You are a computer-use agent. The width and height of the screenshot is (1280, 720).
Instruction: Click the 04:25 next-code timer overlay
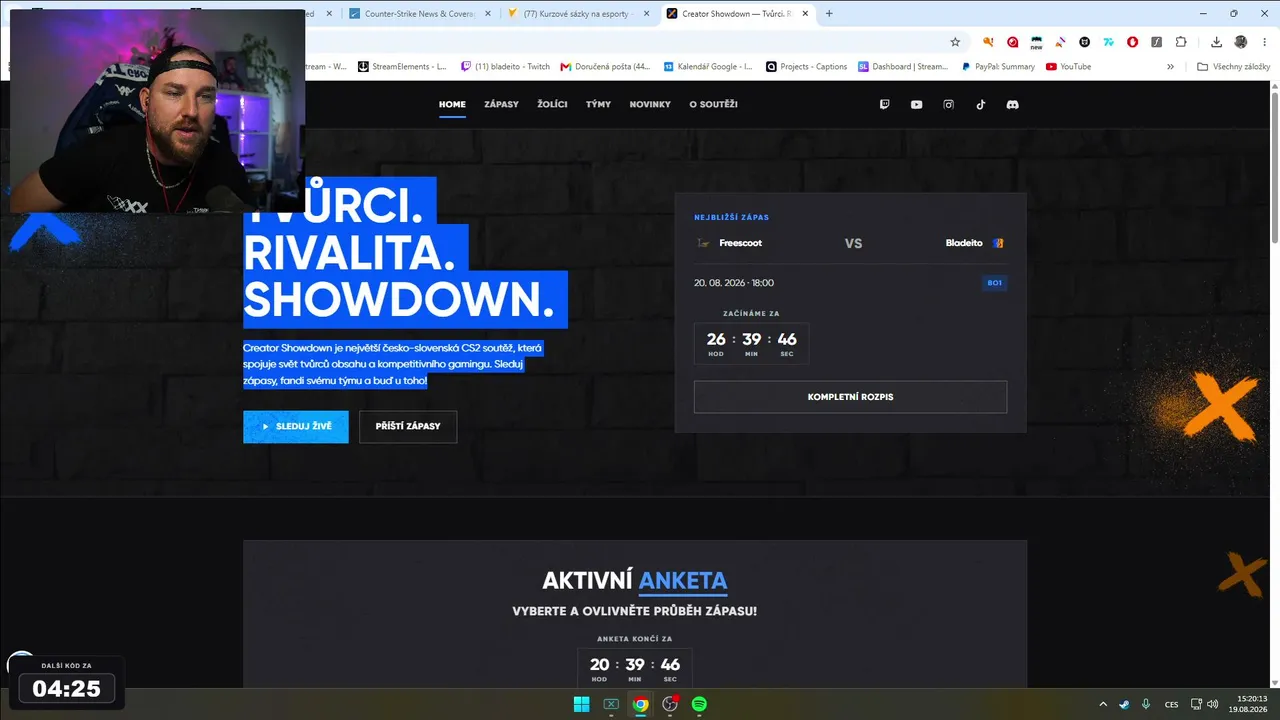pos(67,688)
